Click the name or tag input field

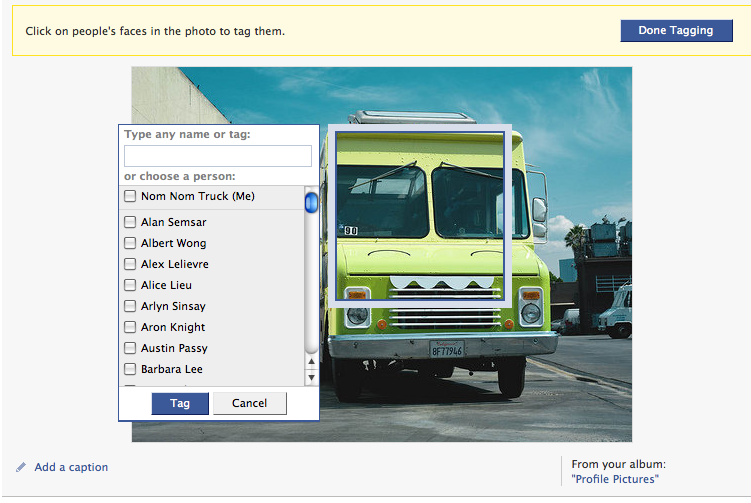(x=218, y=156)
